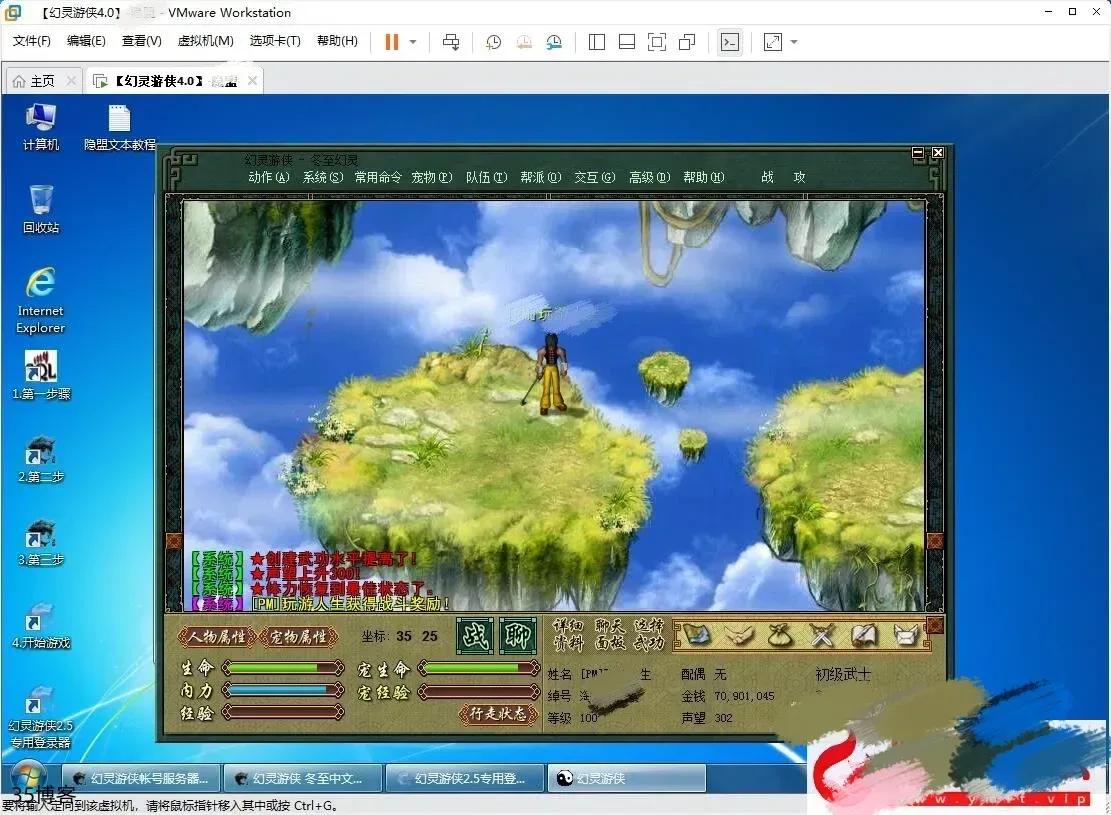Screen dimensions: 1111x815
Task: Open the VMware 帮助(H) menu
Action: click(337, 41)
